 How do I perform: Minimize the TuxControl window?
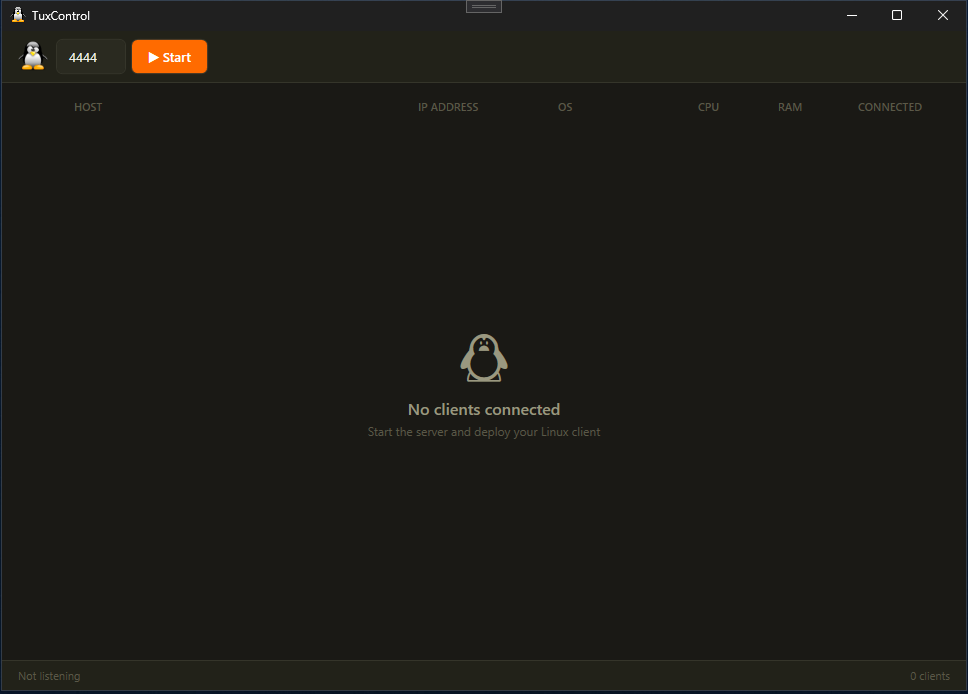(852, 15)
